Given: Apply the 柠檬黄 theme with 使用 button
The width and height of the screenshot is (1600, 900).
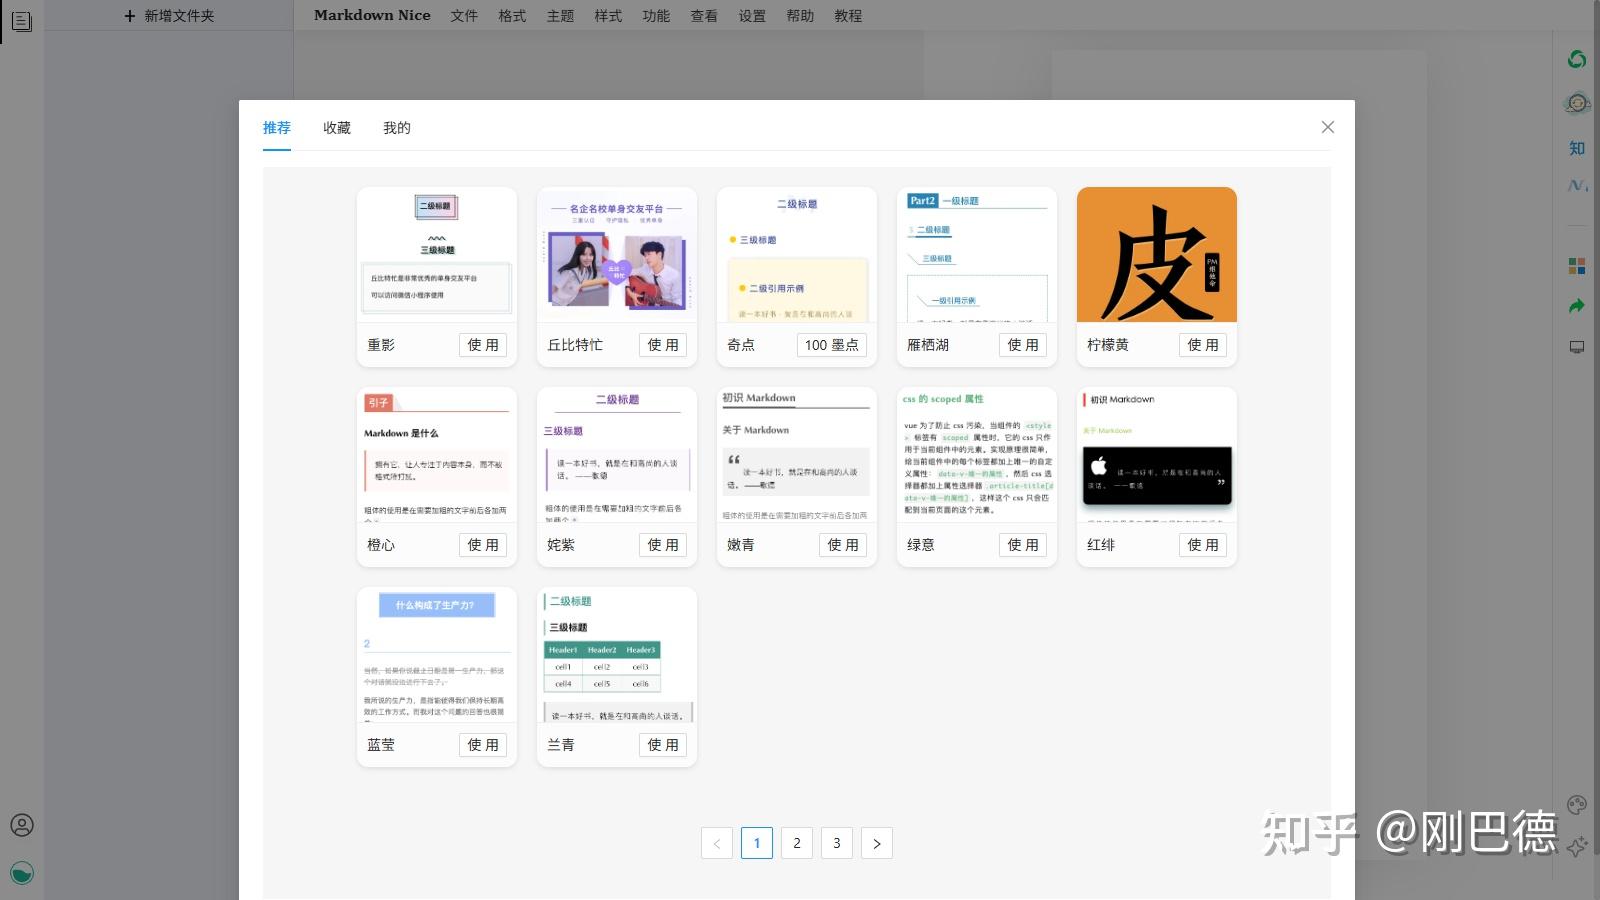Looking at the screenshot, I should coord(1203,345).
